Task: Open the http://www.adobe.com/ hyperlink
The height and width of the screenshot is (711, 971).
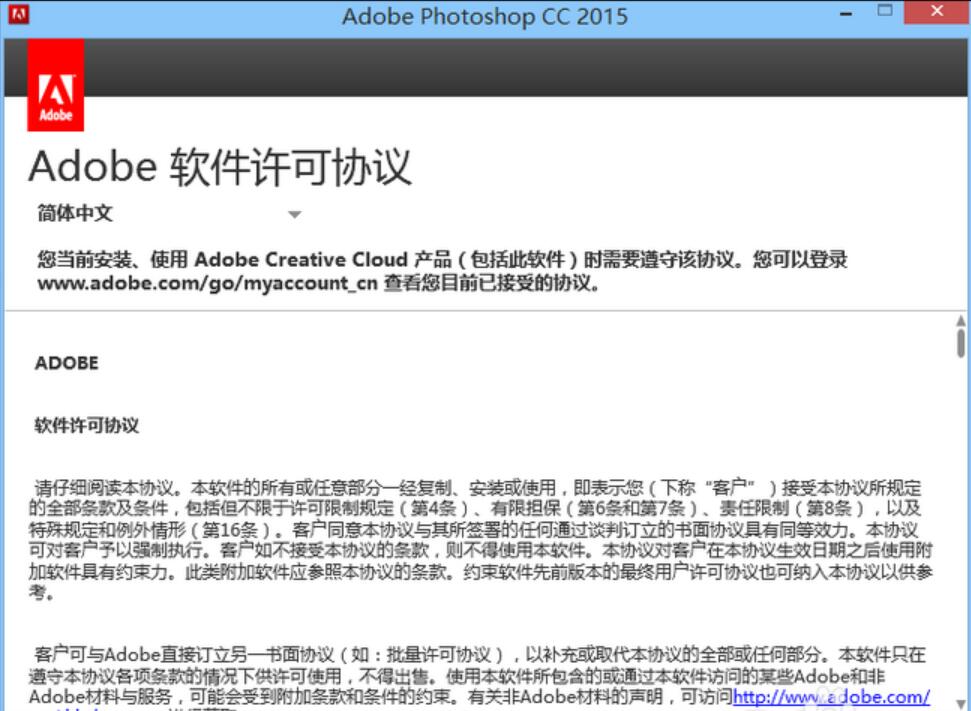Action: point(831,697)
